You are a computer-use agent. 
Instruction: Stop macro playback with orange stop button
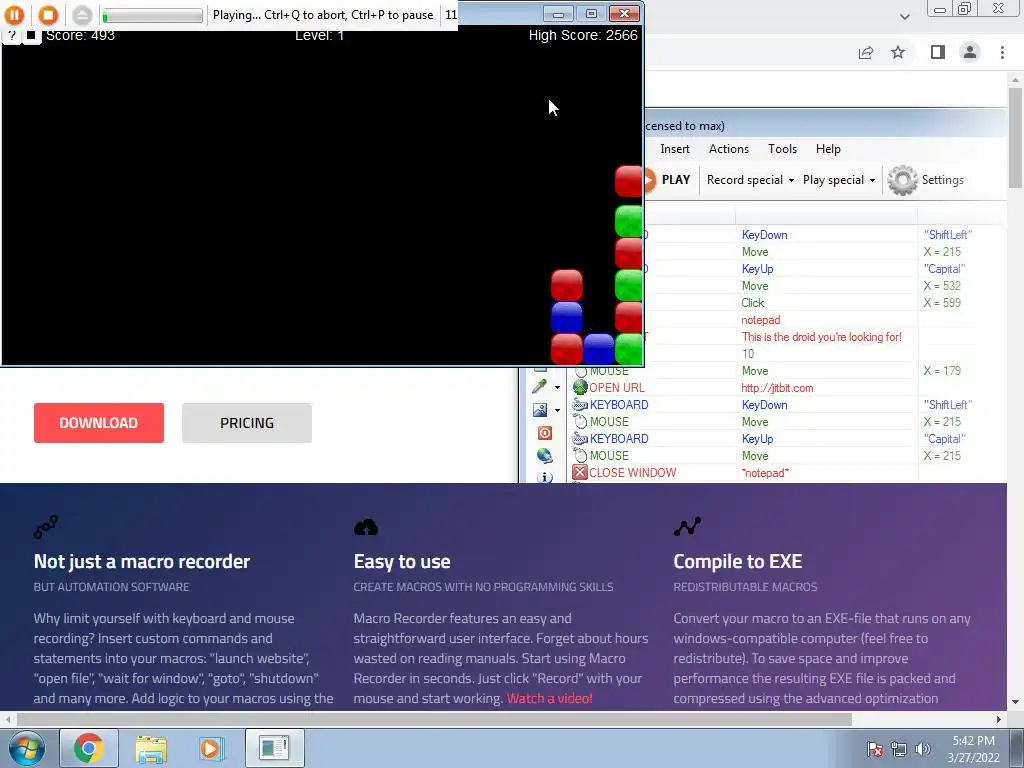pos(48,14)
